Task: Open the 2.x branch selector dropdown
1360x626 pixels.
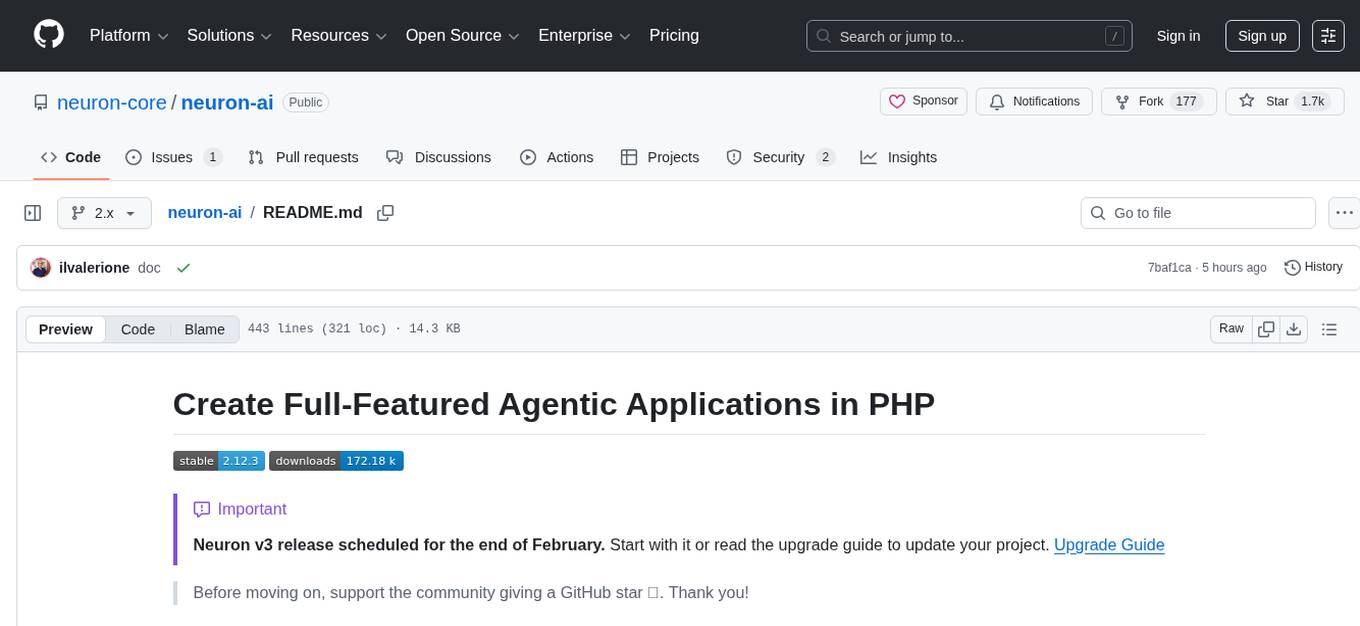Action: pos(104,213)
